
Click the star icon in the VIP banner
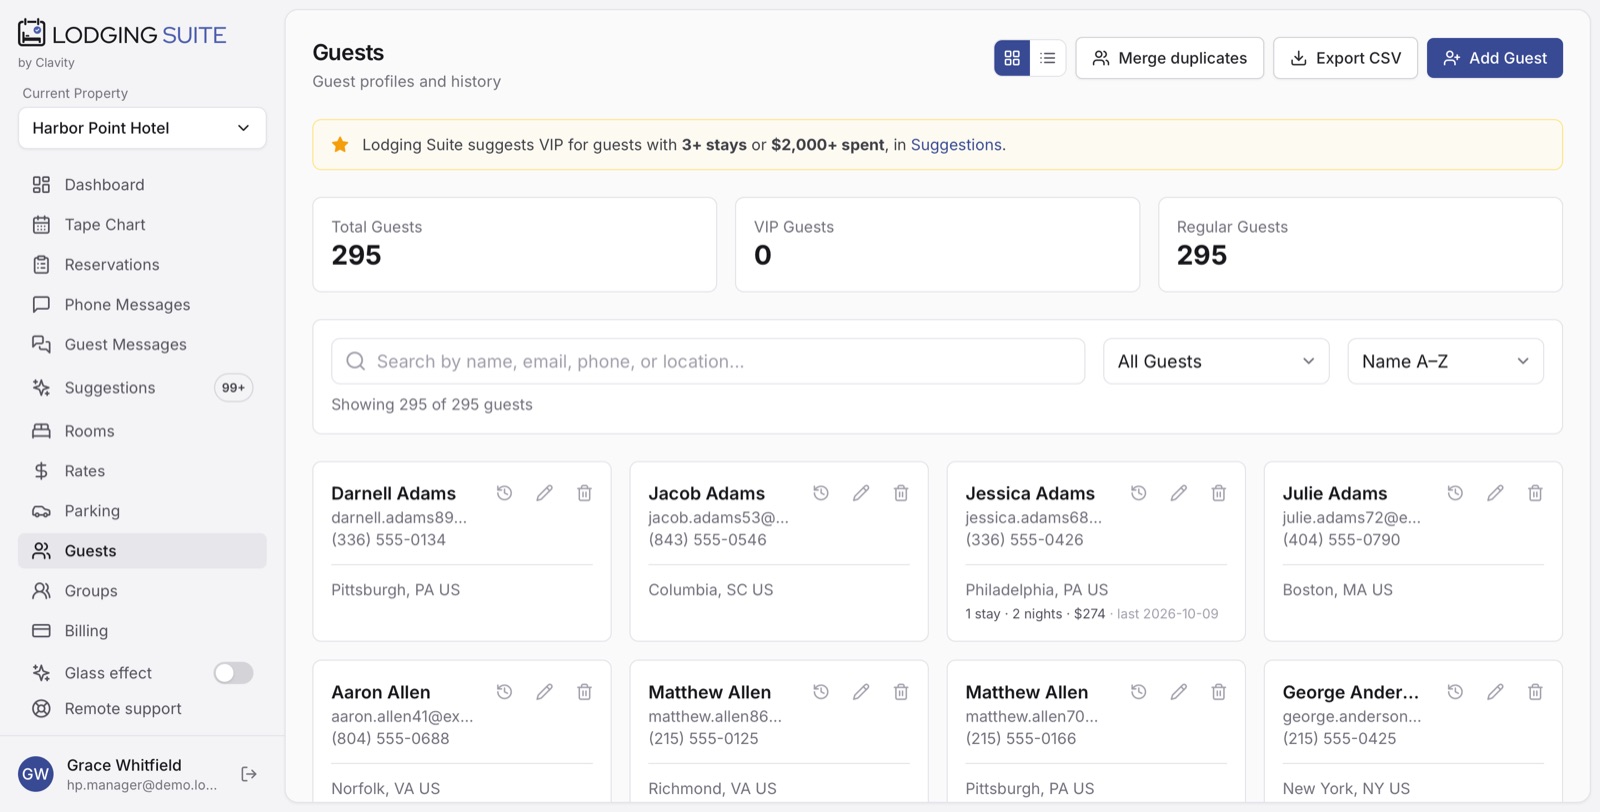pyautogui.click(x=340, y=145)
